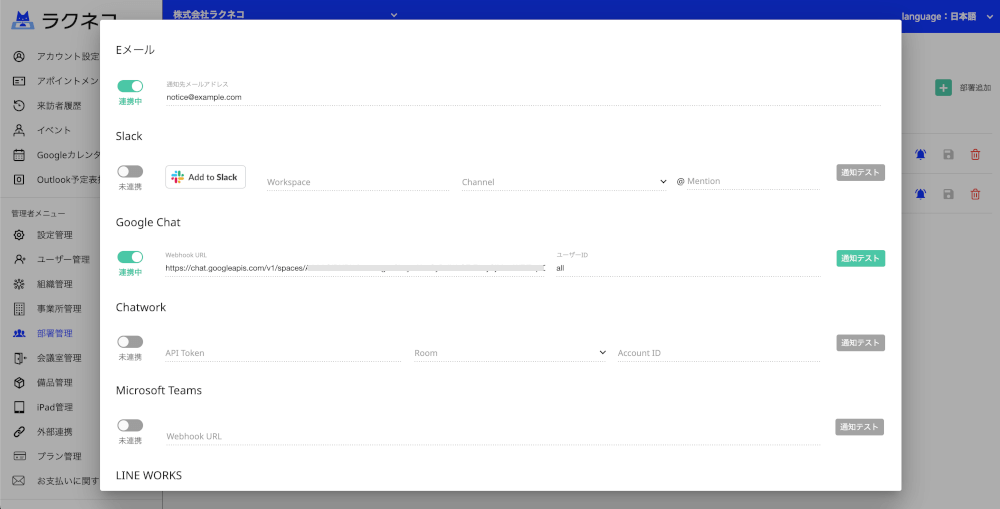
Task: Open the language 日本語 dropdown
Action: pos(948,17)
